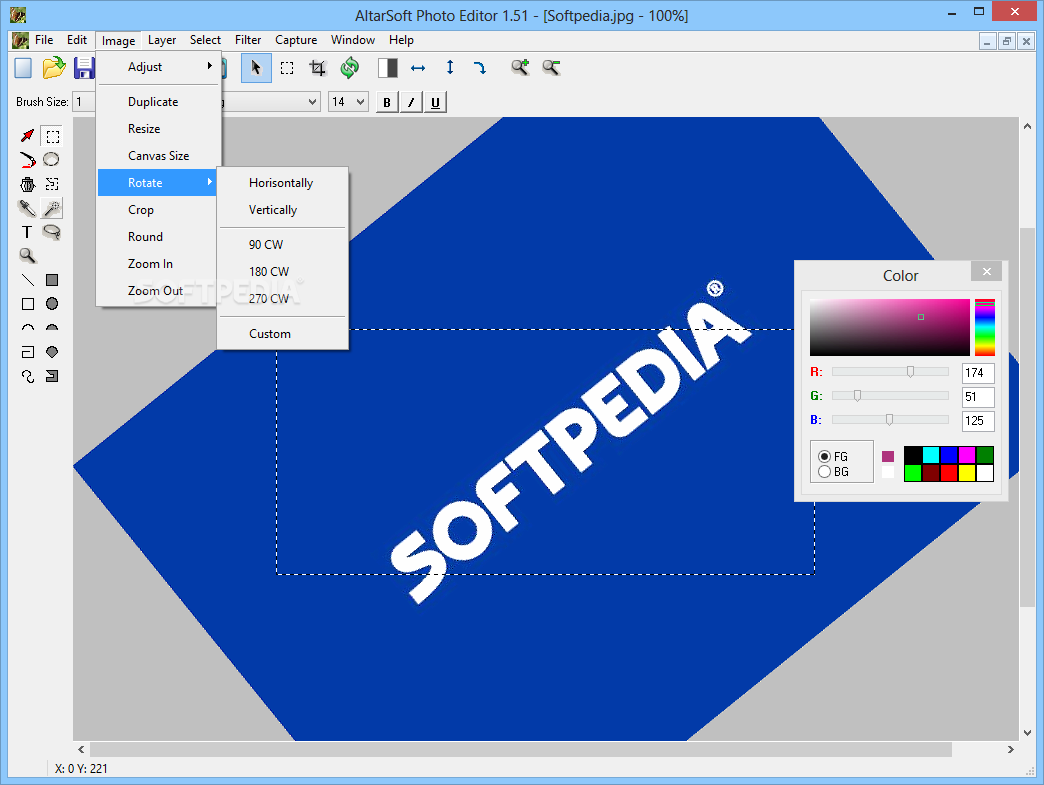Pick the yellow palette swatch

(967, 473)
